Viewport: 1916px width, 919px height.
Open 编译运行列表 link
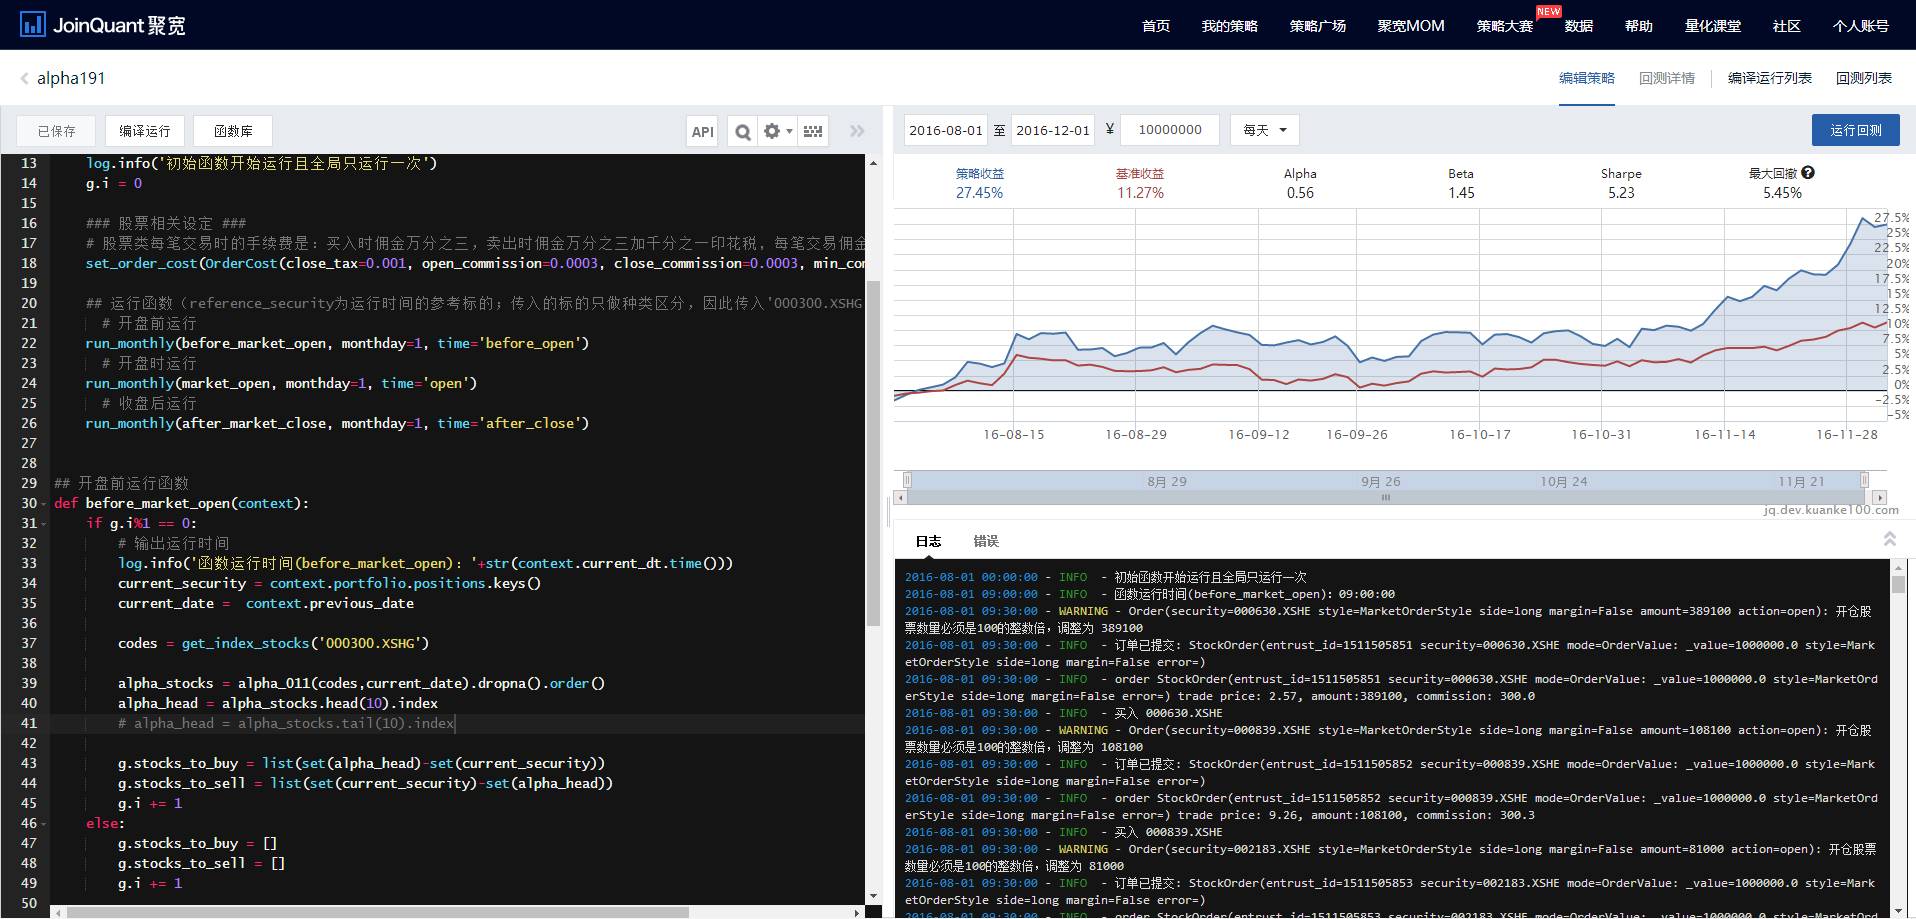pyautogui.click(x=1769, y=78)
